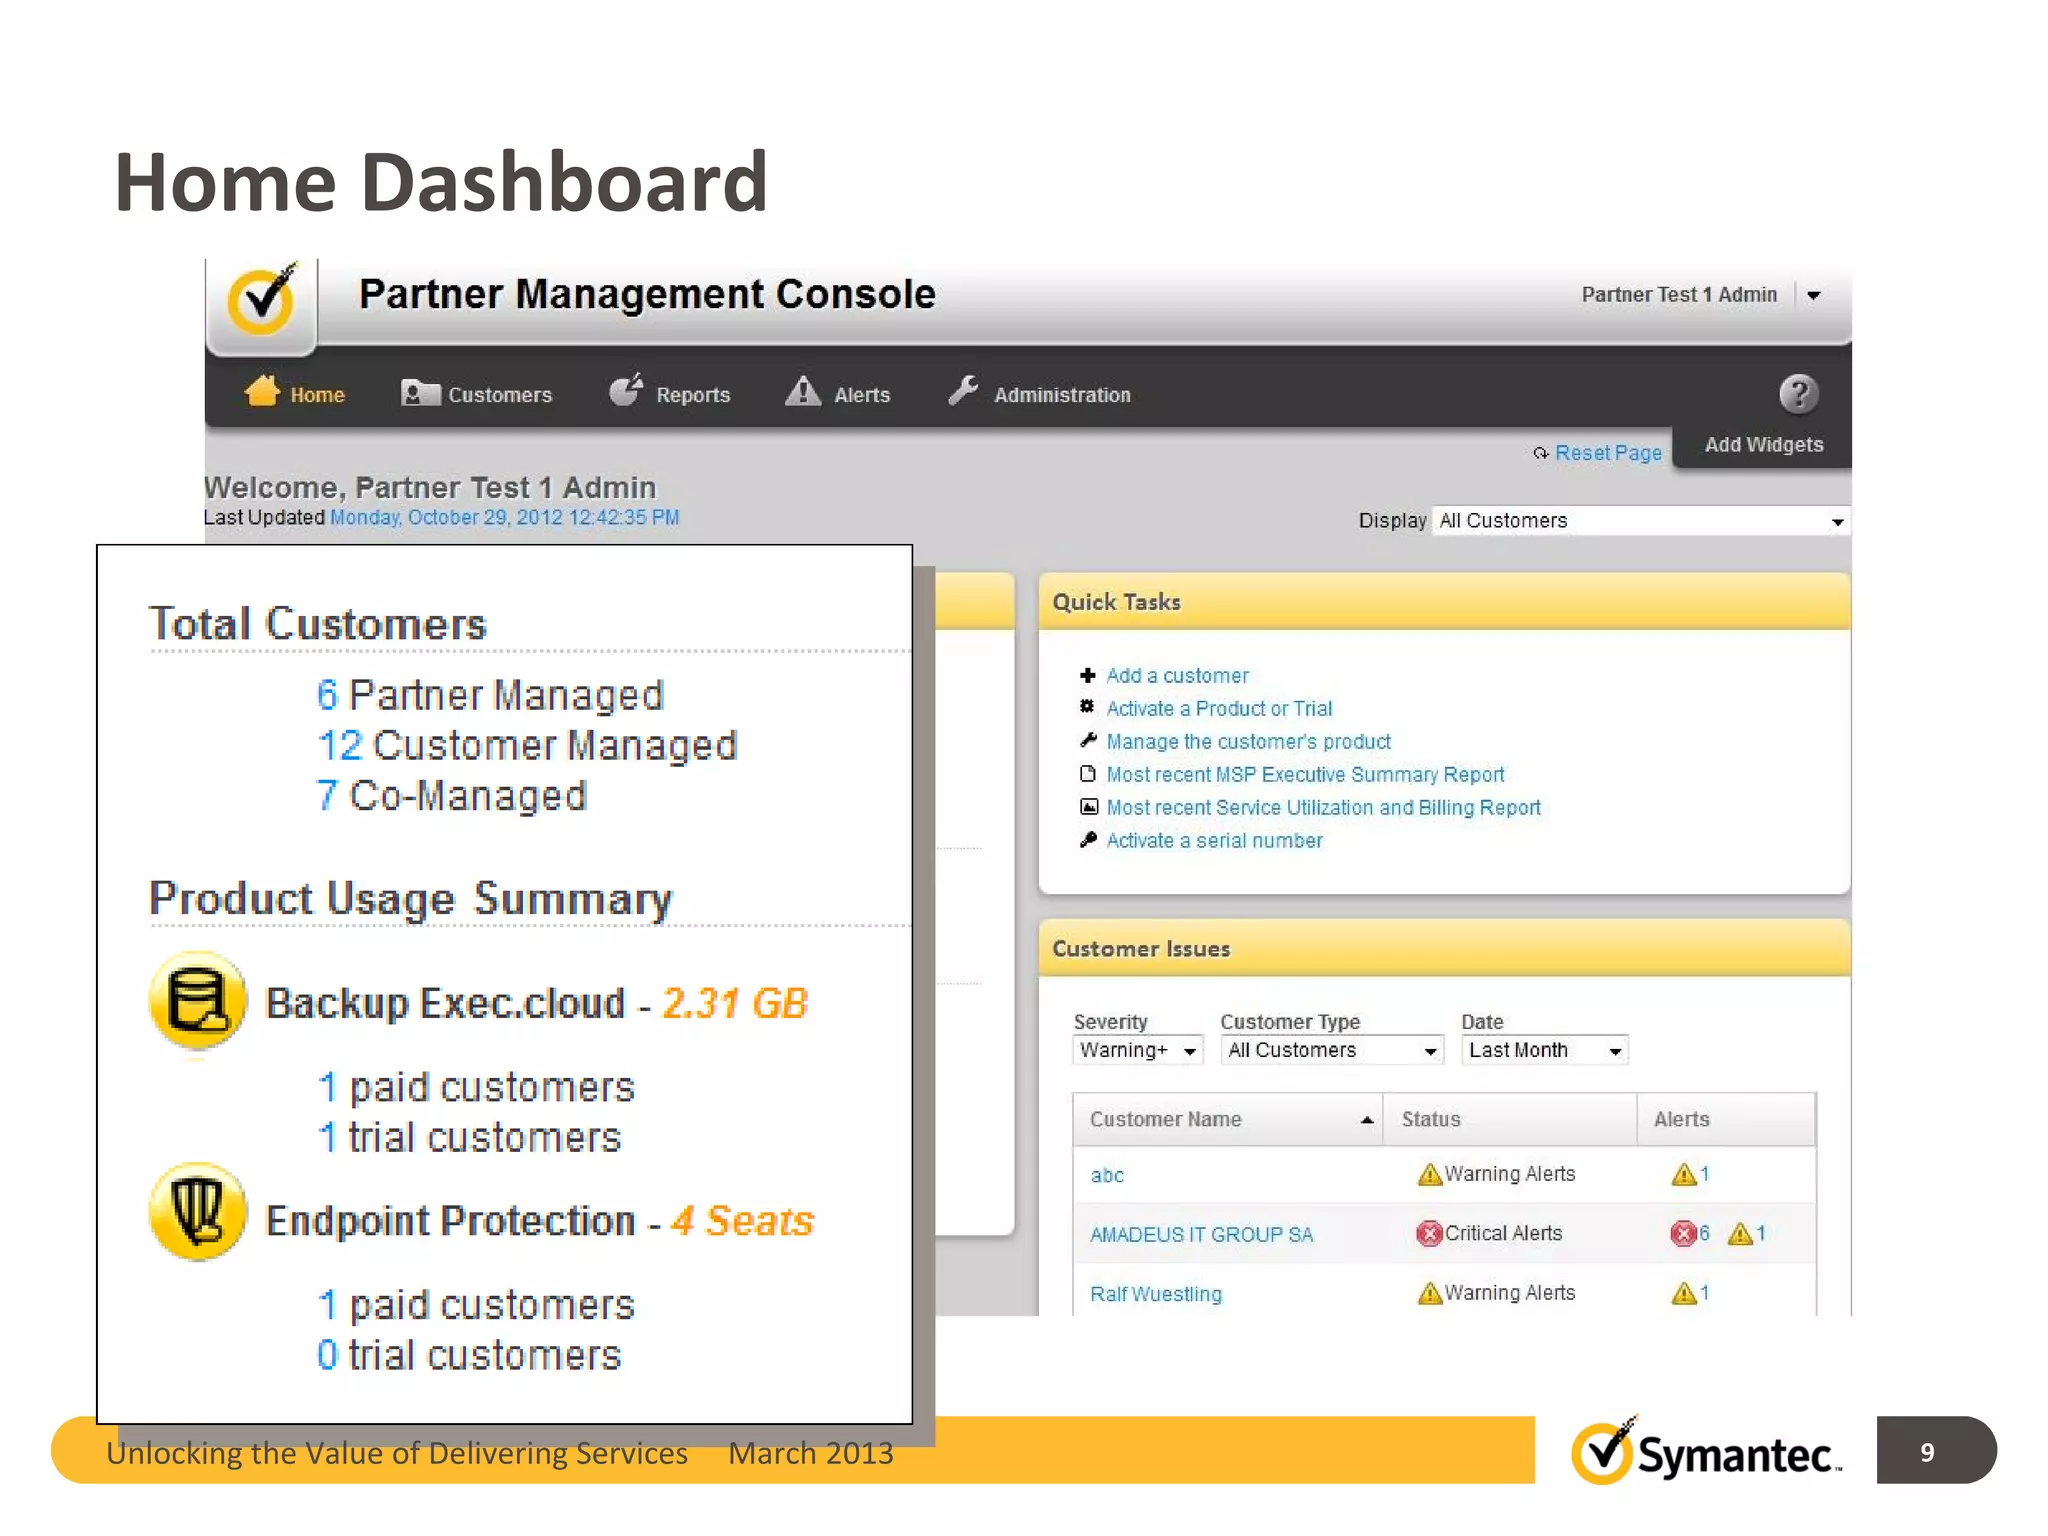
Task: Open help via the question mark icon
Action: click(1798, 394)
